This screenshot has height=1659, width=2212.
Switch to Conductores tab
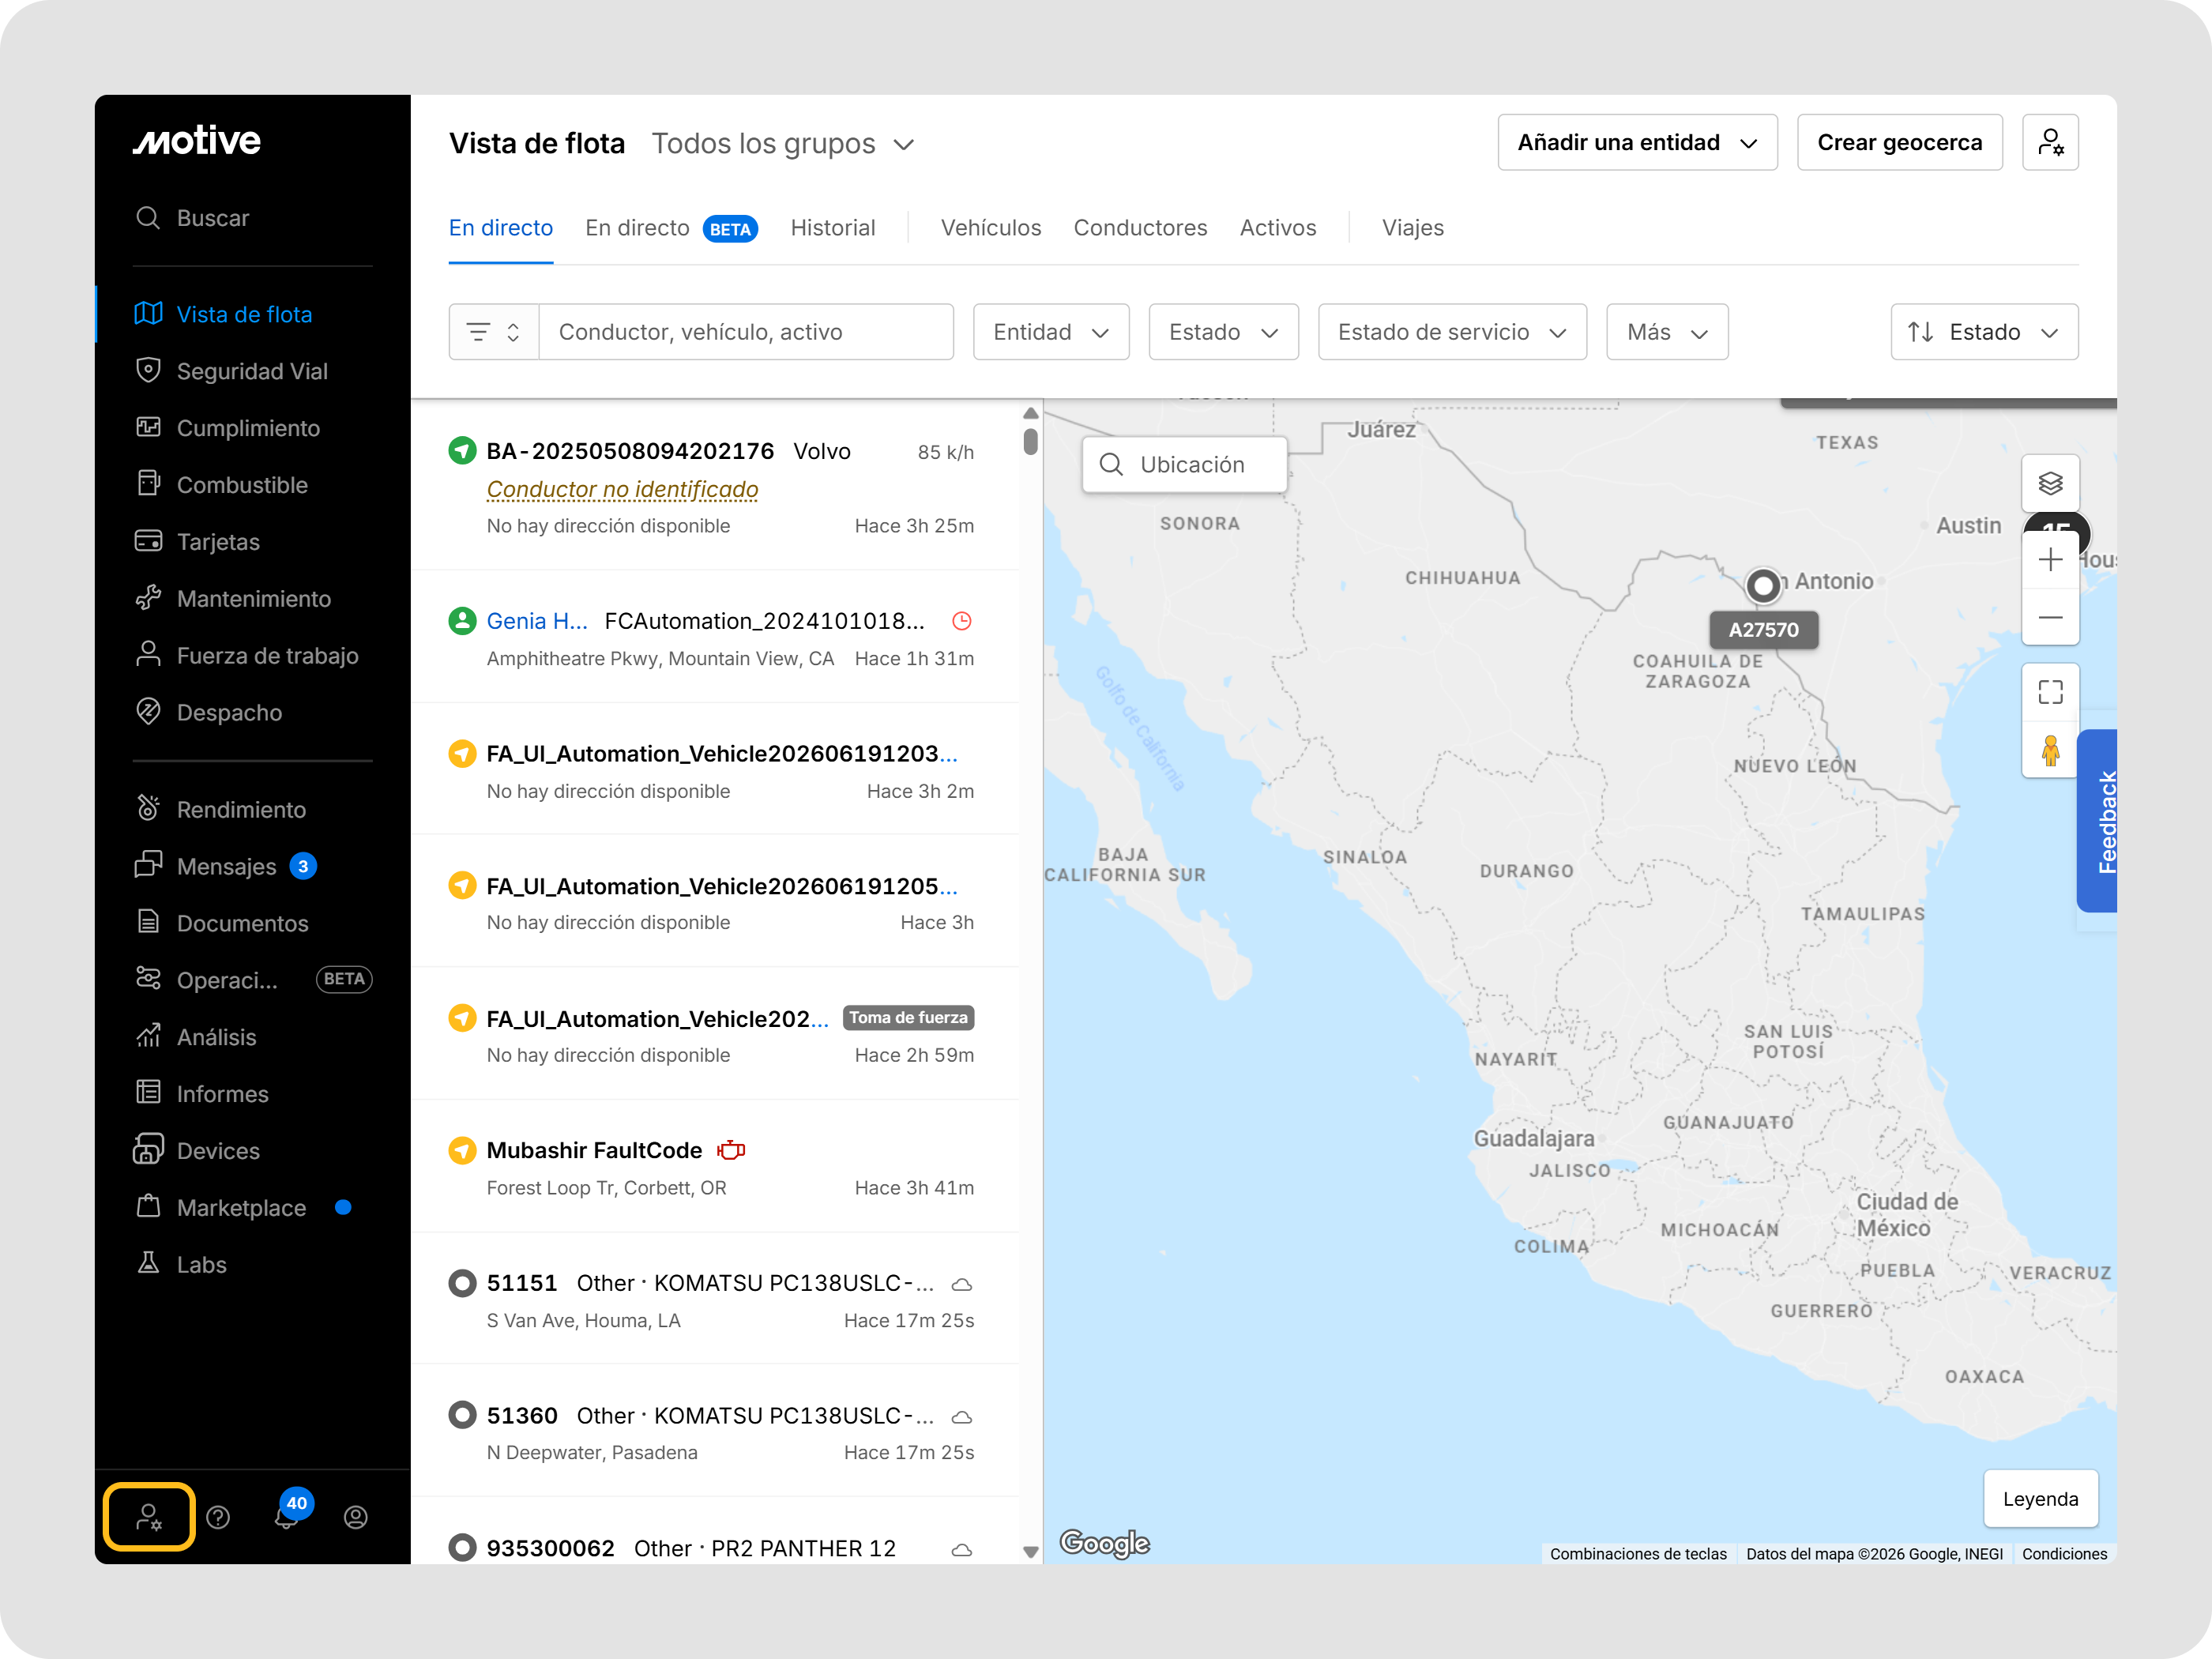[x=1140, y=228]
